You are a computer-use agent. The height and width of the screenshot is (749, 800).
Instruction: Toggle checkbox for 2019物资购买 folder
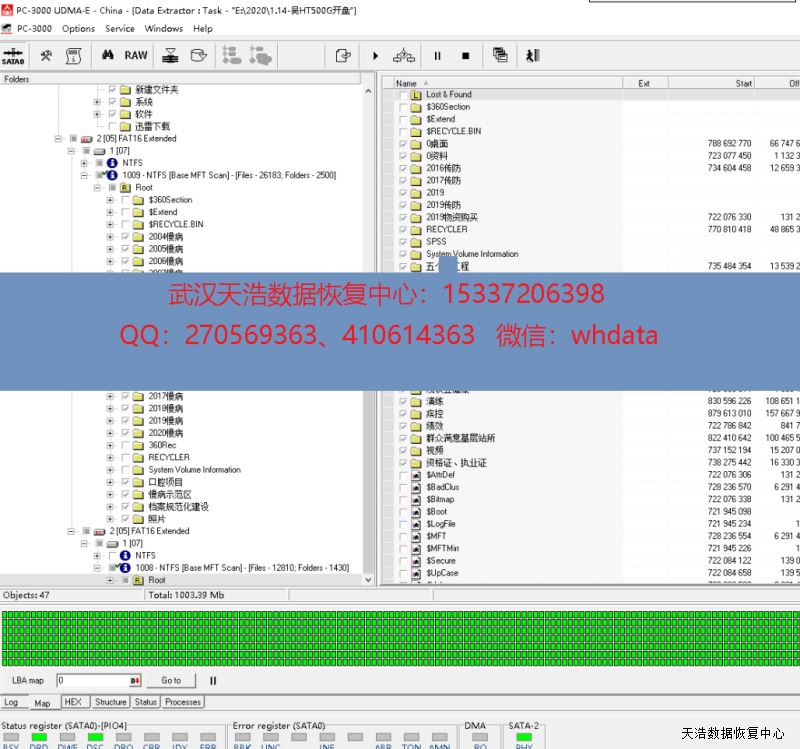[403, 217]
